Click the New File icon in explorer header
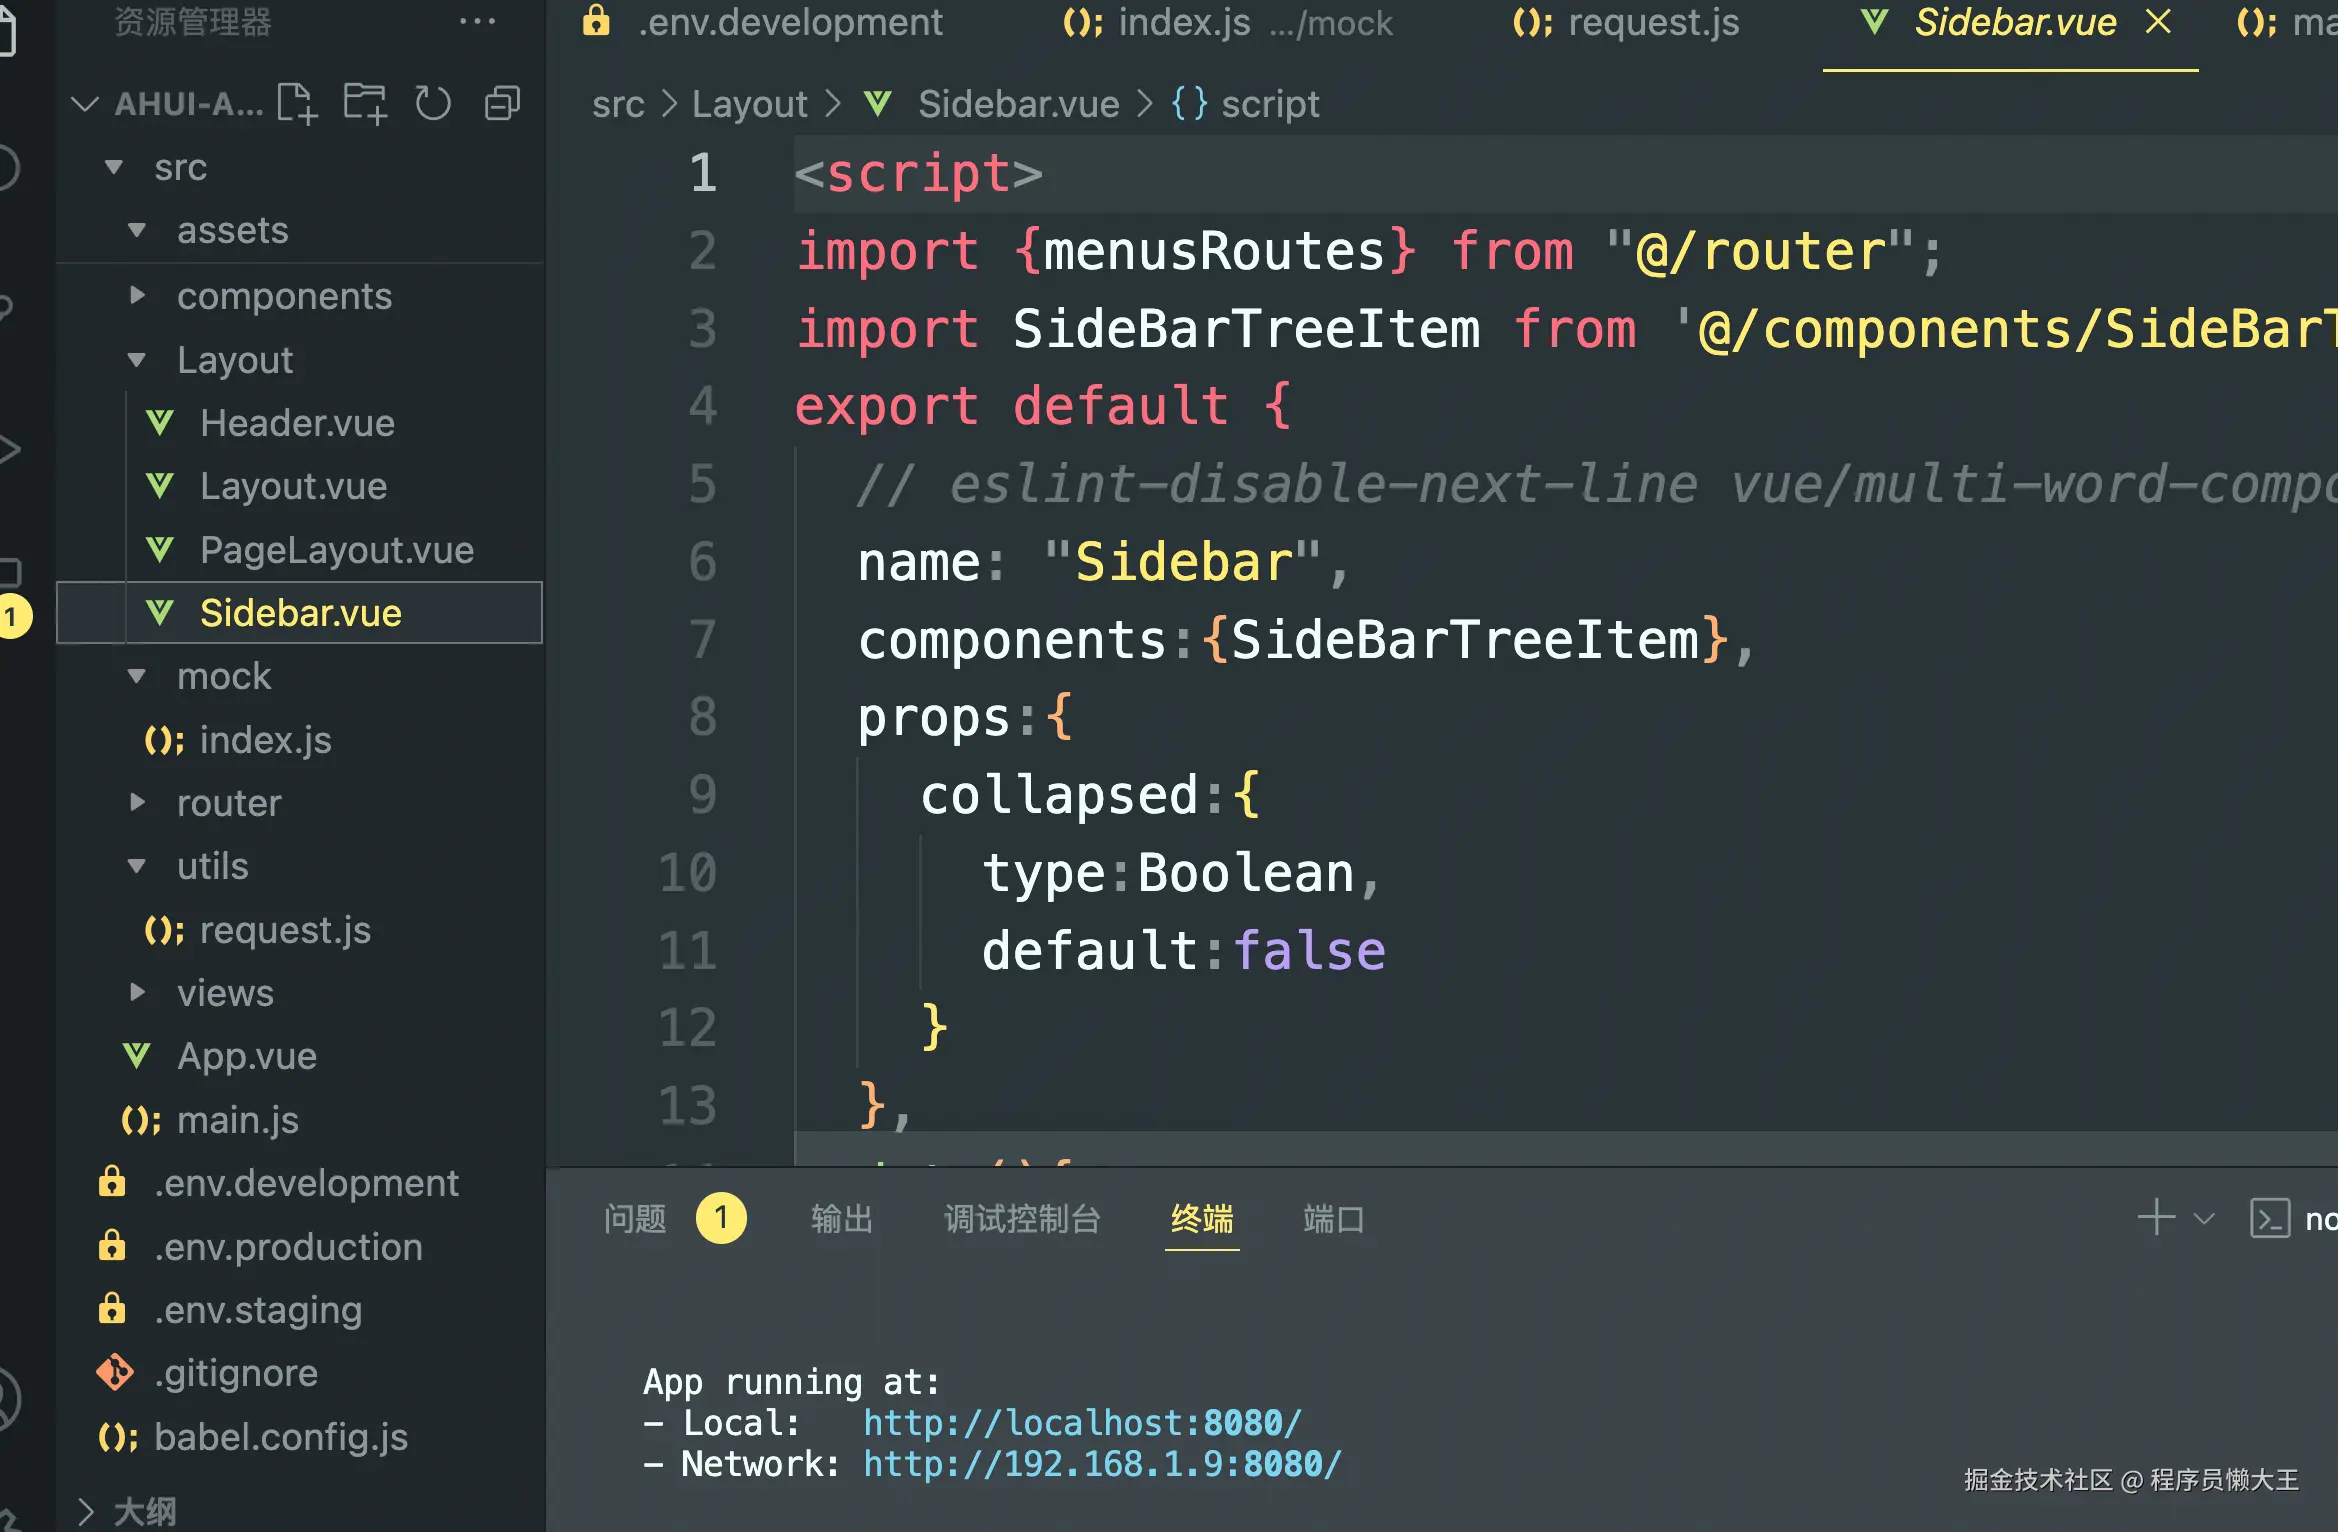 [x=297, y=104]
